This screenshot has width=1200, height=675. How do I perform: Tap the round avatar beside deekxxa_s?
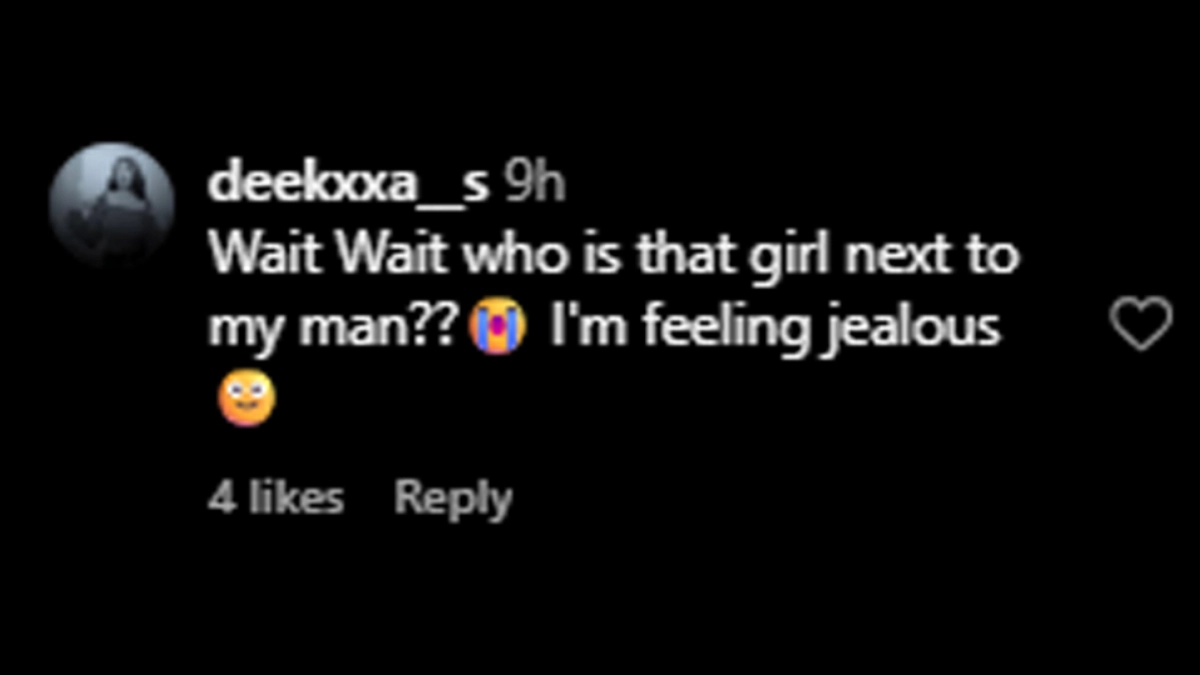click(112, 205)
